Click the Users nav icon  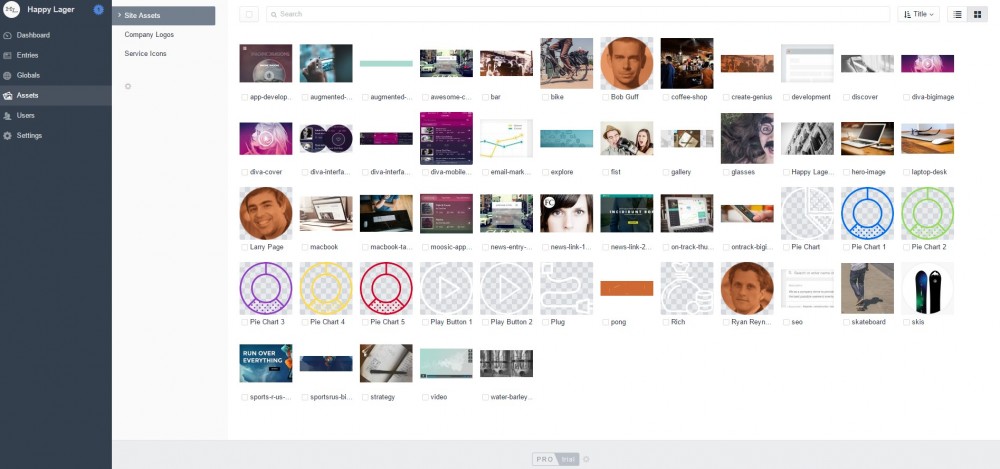click(8, 115)
